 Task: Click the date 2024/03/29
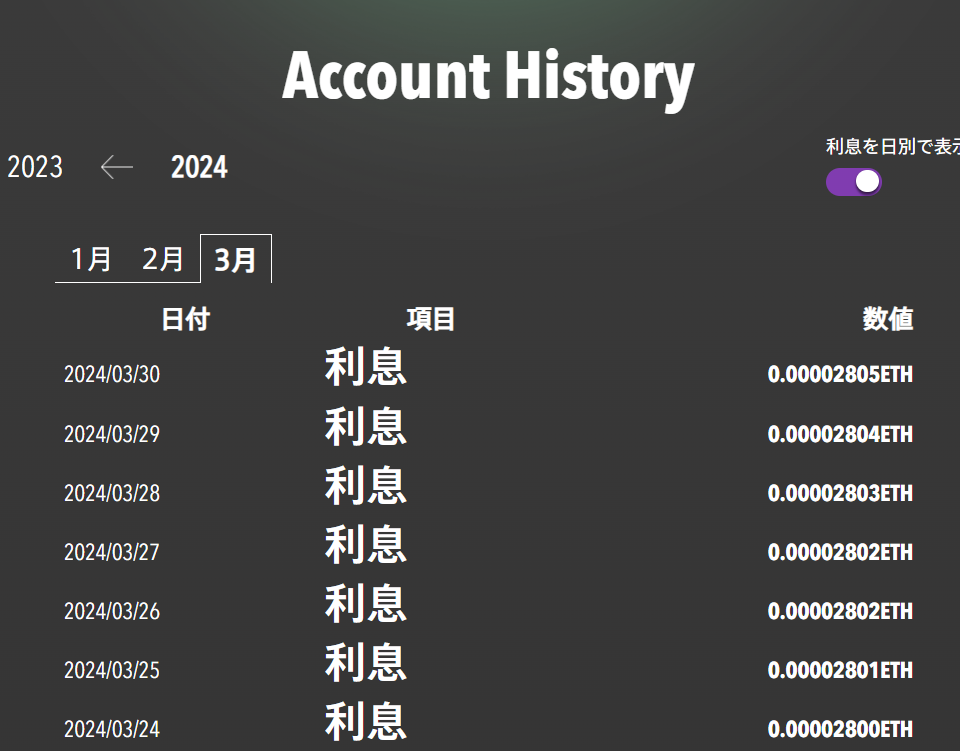[x=112, y=434]
